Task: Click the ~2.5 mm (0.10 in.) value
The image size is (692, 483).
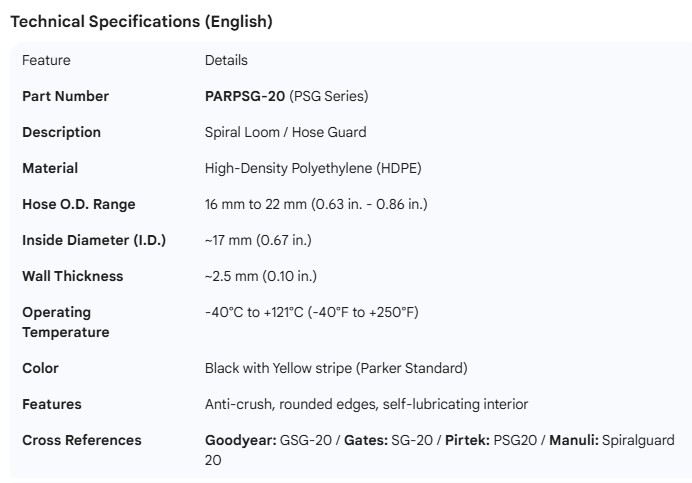Action: click(260, 276)
